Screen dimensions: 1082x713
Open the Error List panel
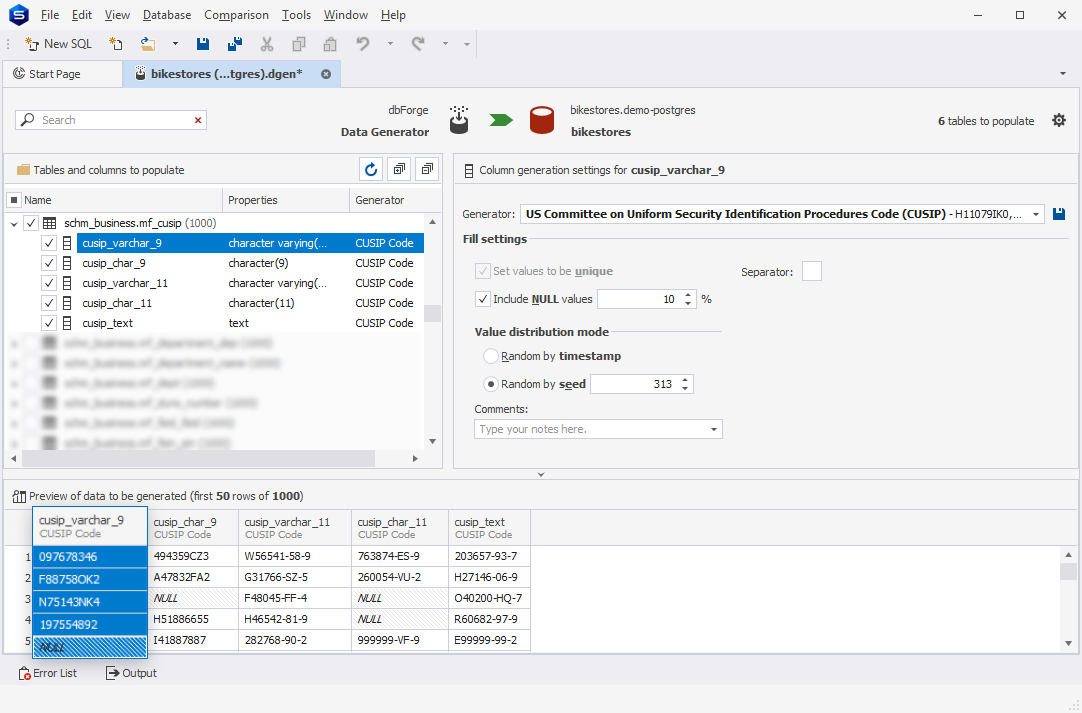pos(48,673)
